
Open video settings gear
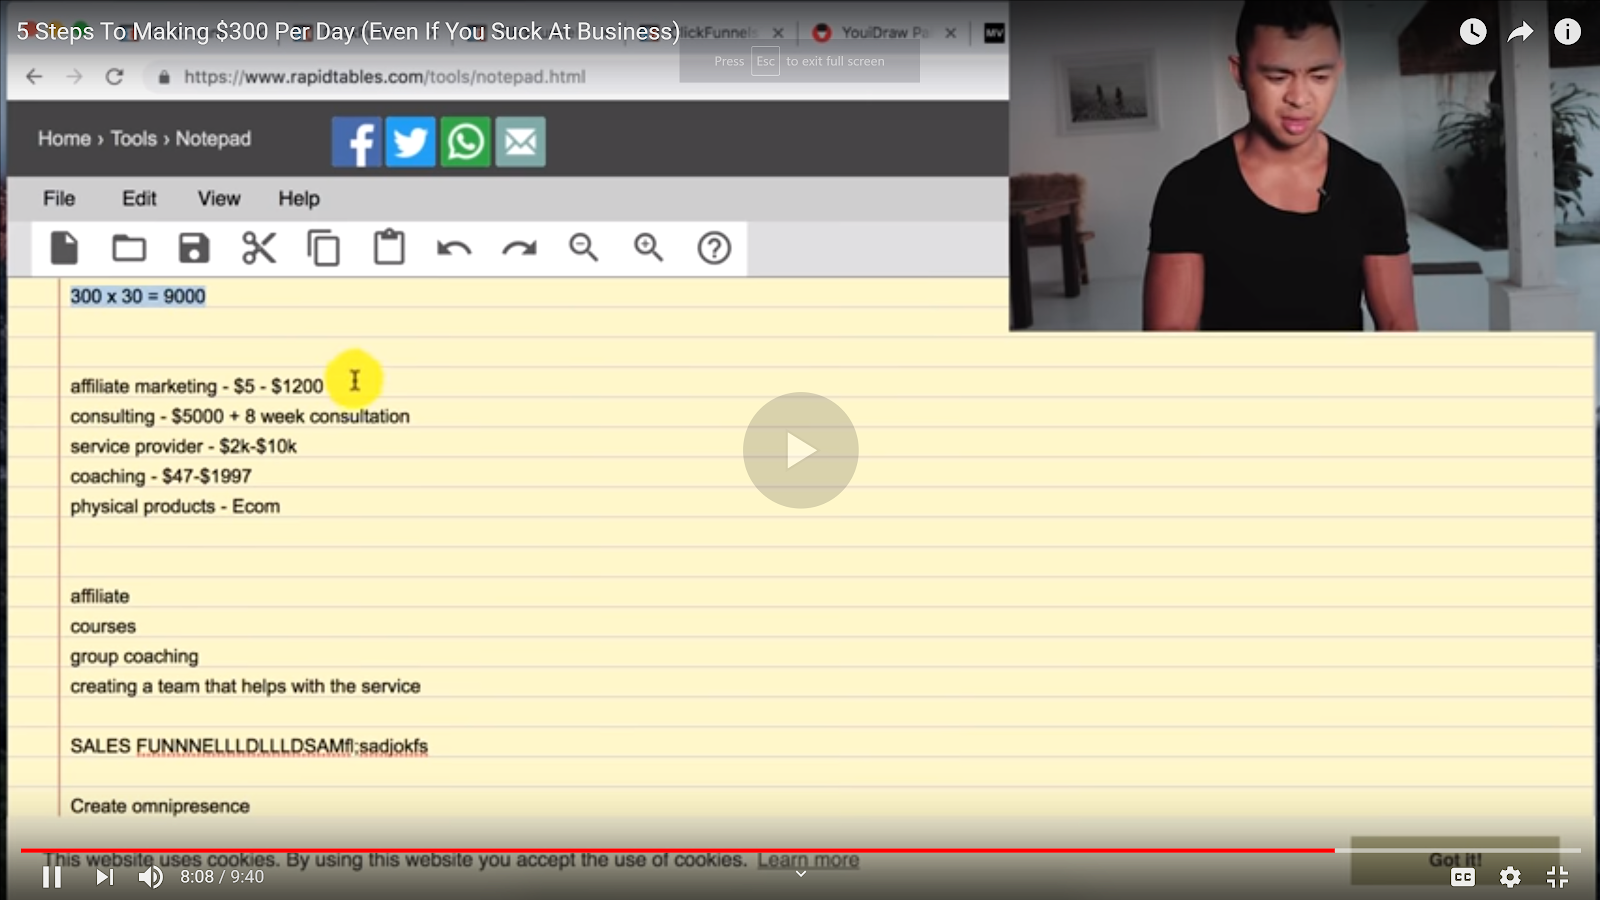(1510, 877)
